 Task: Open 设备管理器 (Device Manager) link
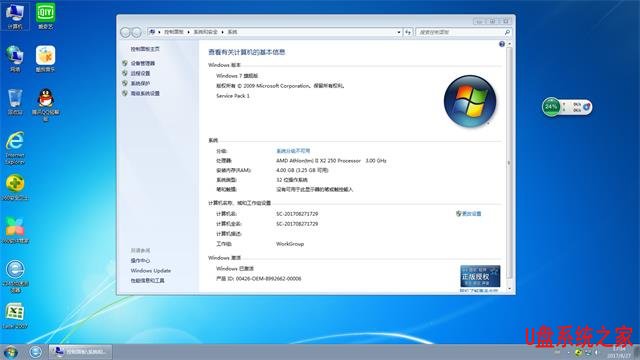click(143, 63)
